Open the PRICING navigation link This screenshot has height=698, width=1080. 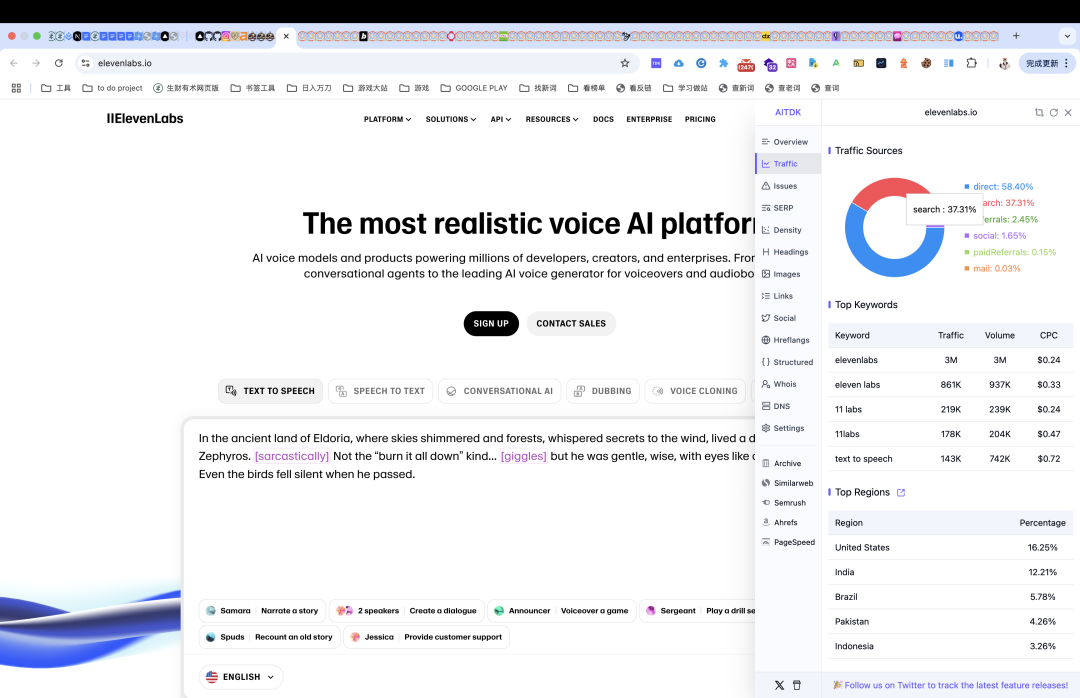tap(700, 120)
